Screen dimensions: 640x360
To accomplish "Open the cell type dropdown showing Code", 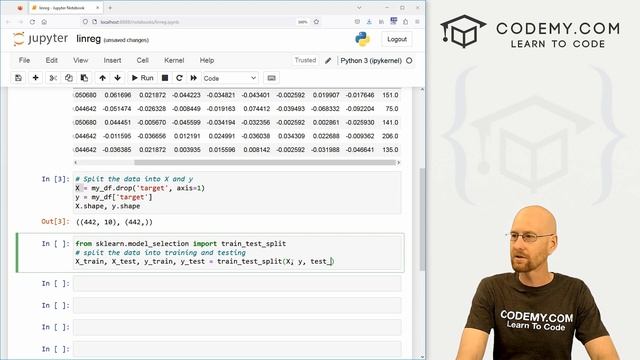I will coord(230,78).
